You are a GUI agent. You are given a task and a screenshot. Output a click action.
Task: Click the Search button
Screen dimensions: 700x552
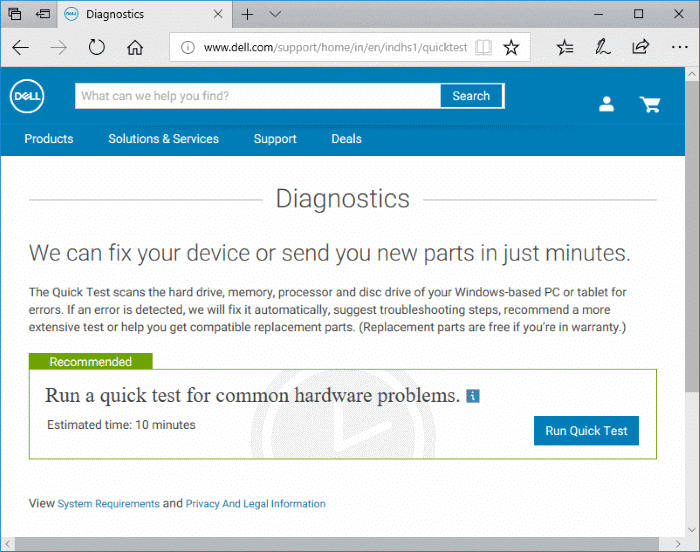coord(471,96)
